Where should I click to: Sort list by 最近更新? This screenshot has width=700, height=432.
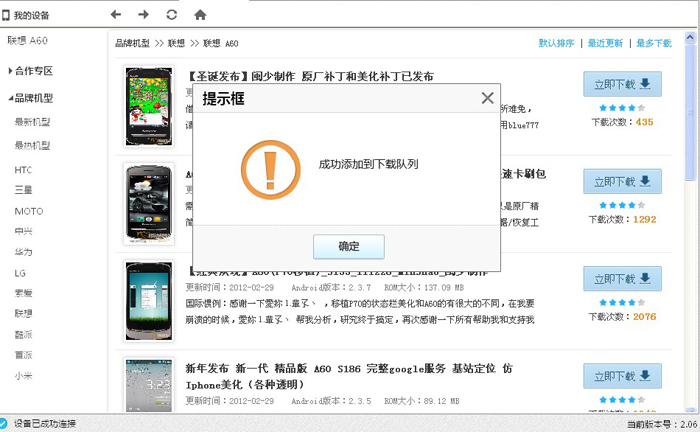605,44
